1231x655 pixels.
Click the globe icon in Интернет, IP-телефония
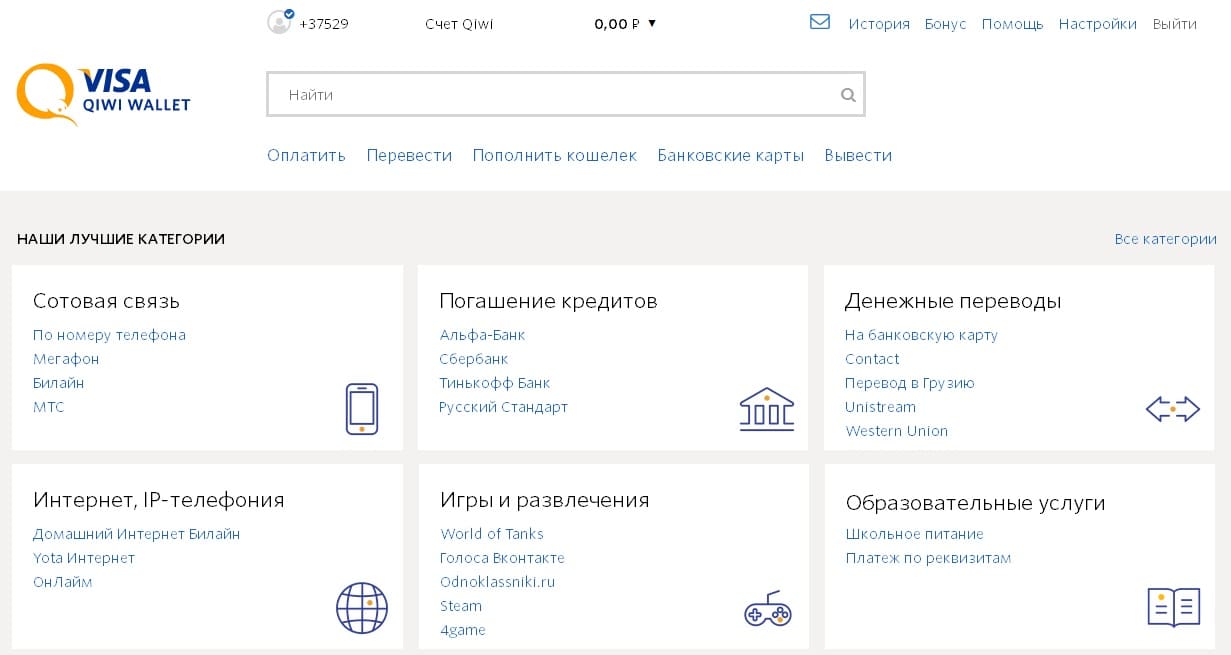tap(362, 607)
